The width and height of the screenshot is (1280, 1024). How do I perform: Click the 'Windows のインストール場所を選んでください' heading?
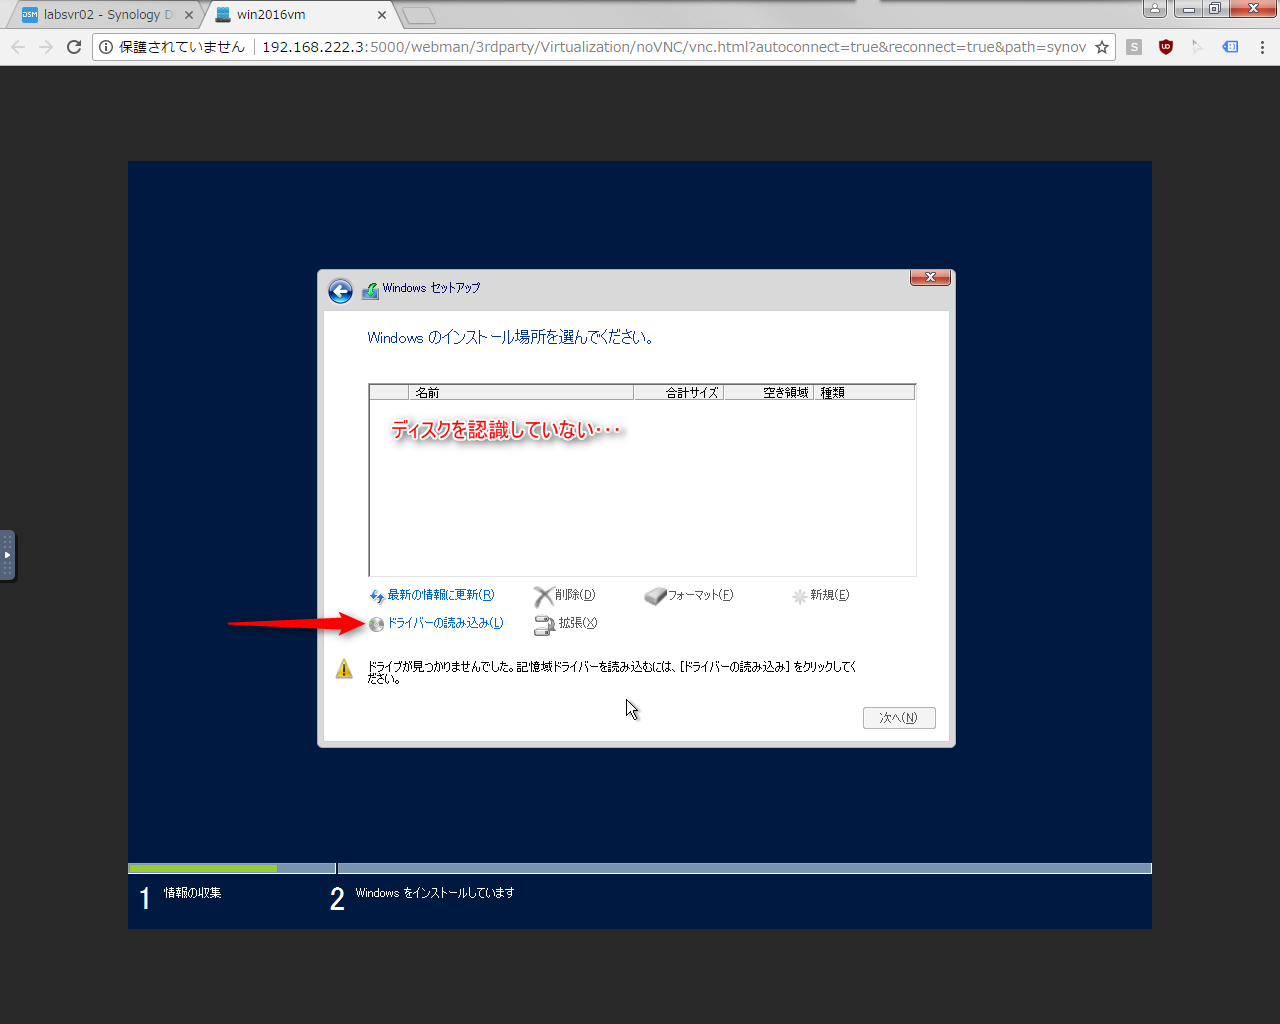click(511, 338)
